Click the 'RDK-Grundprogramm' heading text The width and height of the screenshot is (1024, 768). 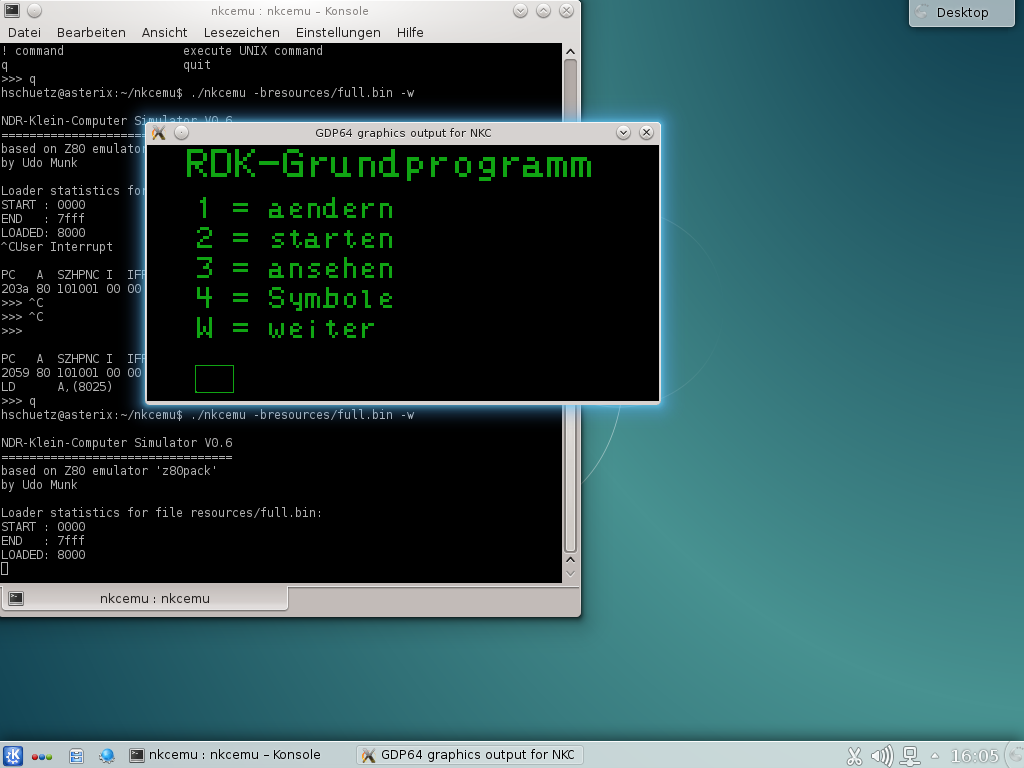[389, 165]
